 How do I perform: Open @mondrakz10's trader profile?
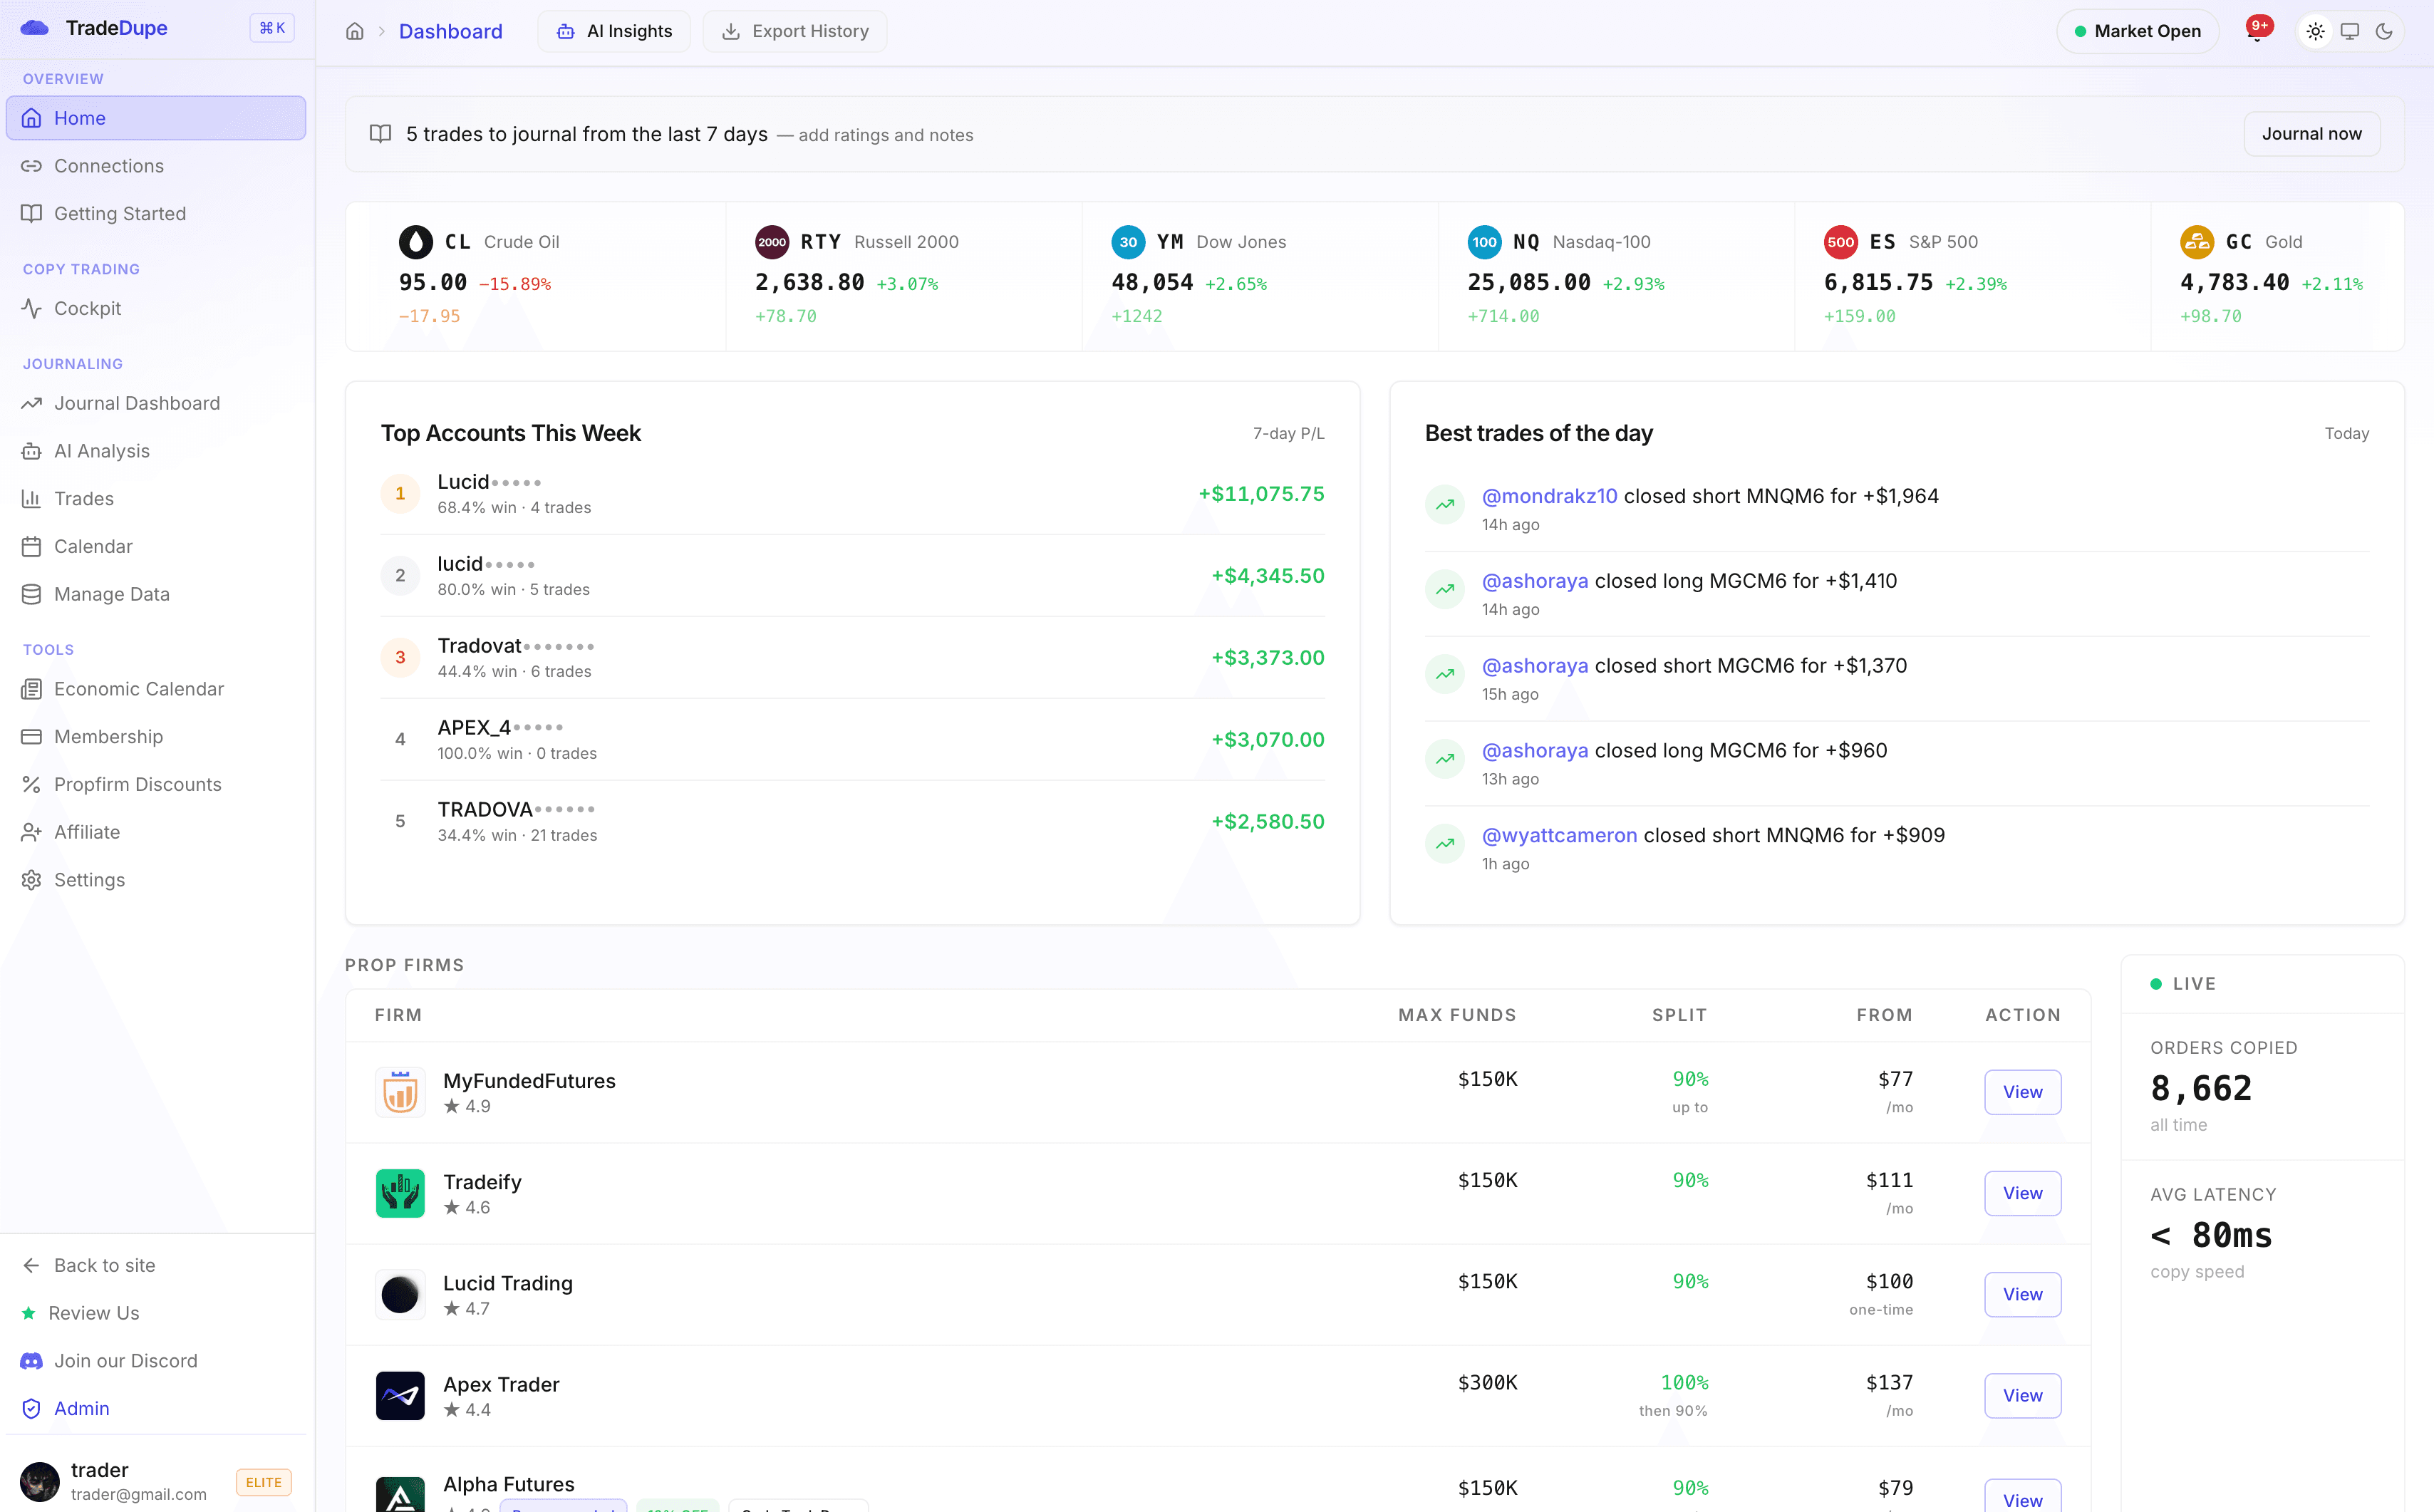pyautogui.click(x=1549, y=495)
